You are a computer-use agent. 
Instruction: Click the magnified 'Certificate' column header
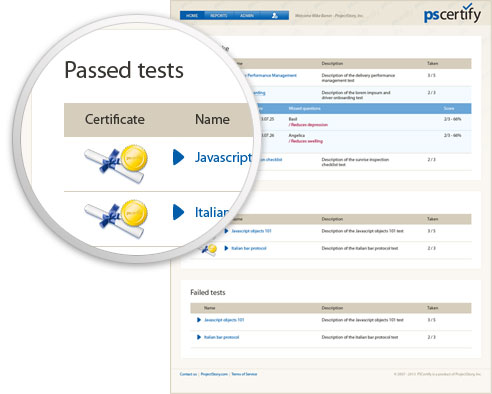(115, 119)
